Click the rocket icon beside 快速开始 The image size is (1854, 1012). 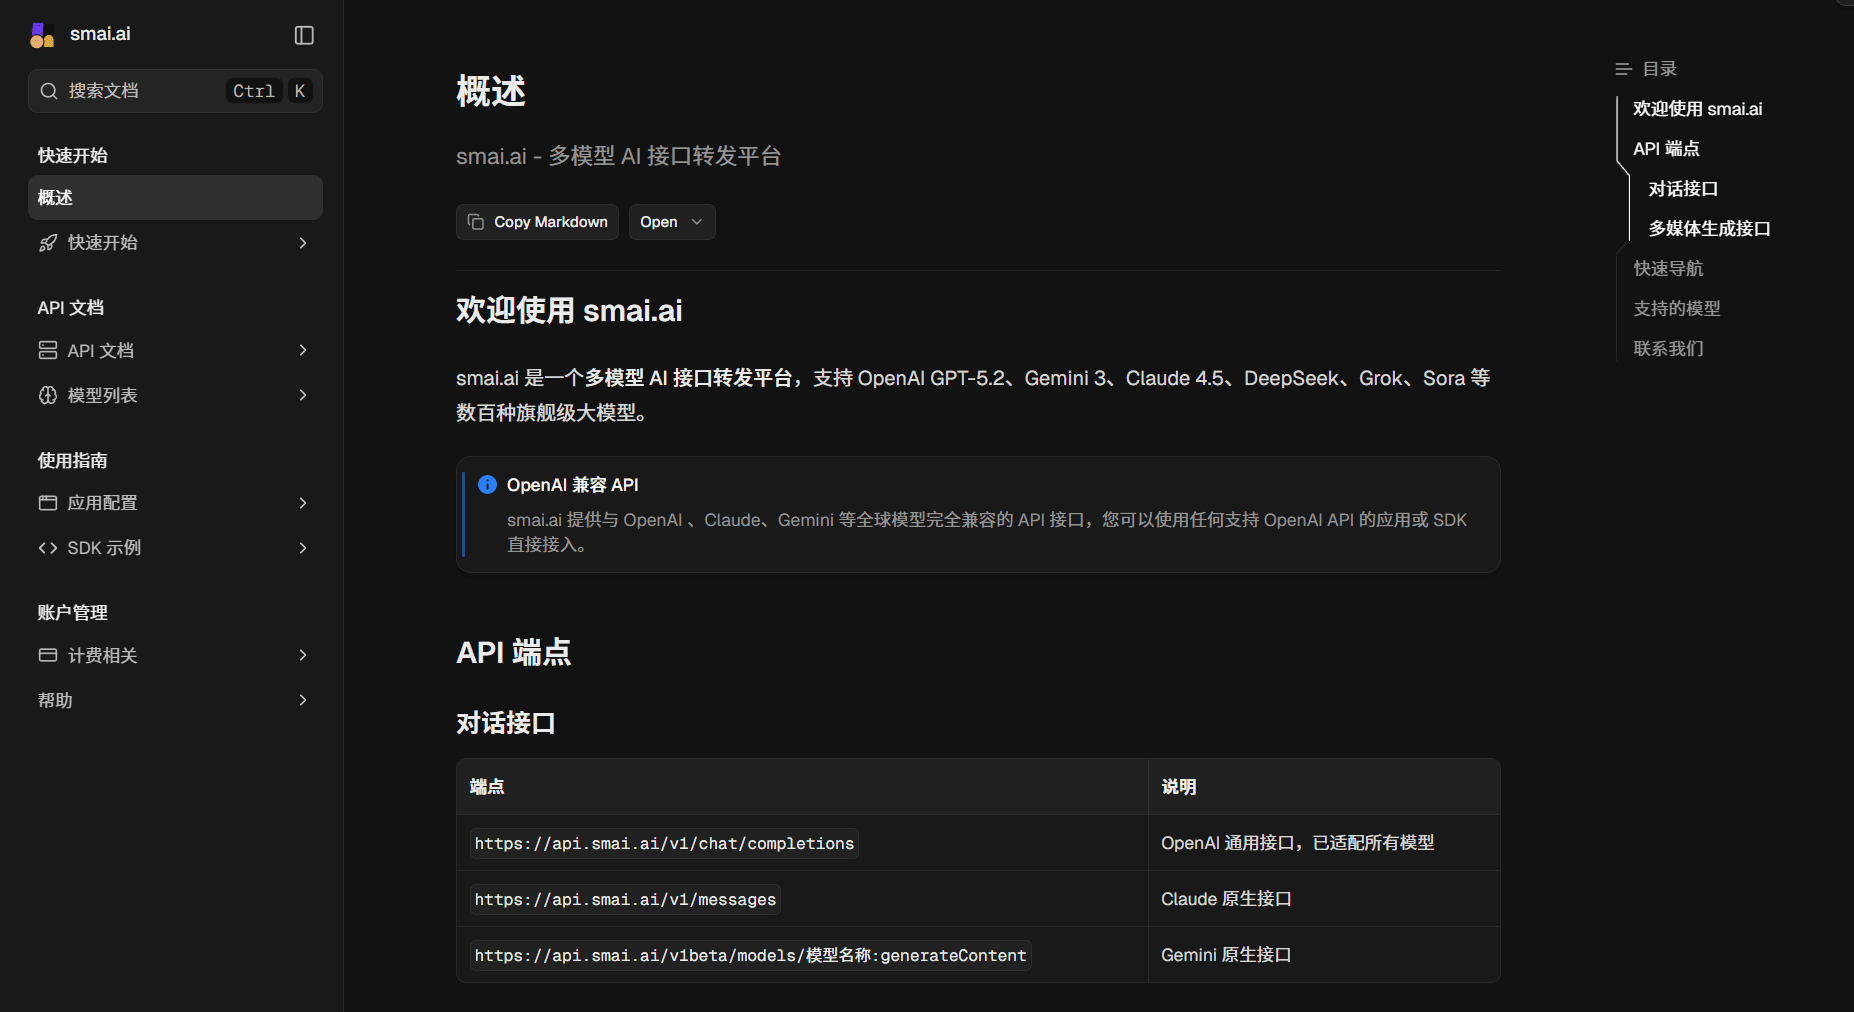pos(48,243)
